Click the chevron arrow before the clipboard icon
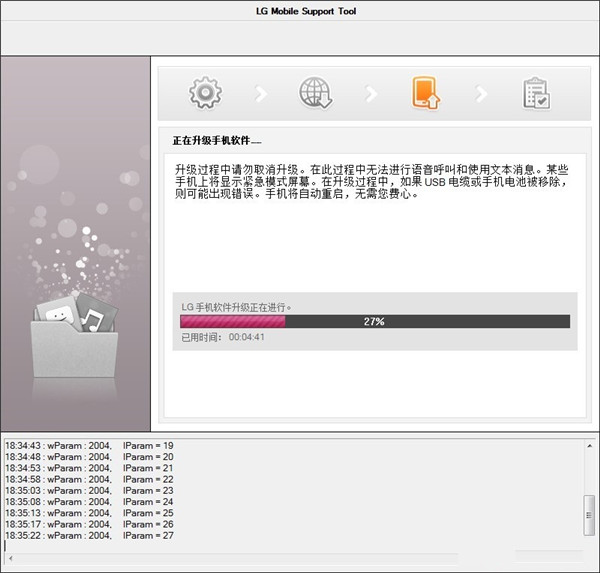This screenshot has height=573, width=600. click(481, 93)
